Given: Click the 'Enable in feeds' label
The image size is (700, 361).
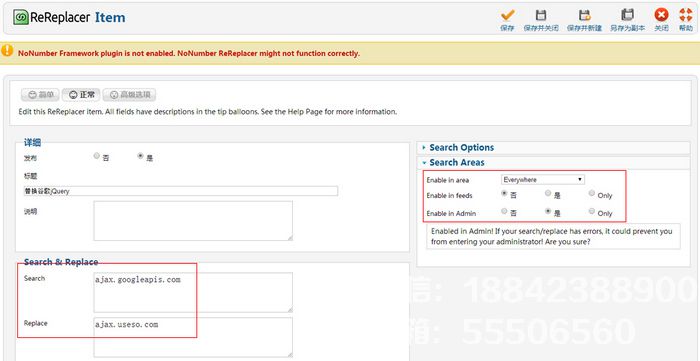Looking at the screenshot, I should click(x=449, y=195).
